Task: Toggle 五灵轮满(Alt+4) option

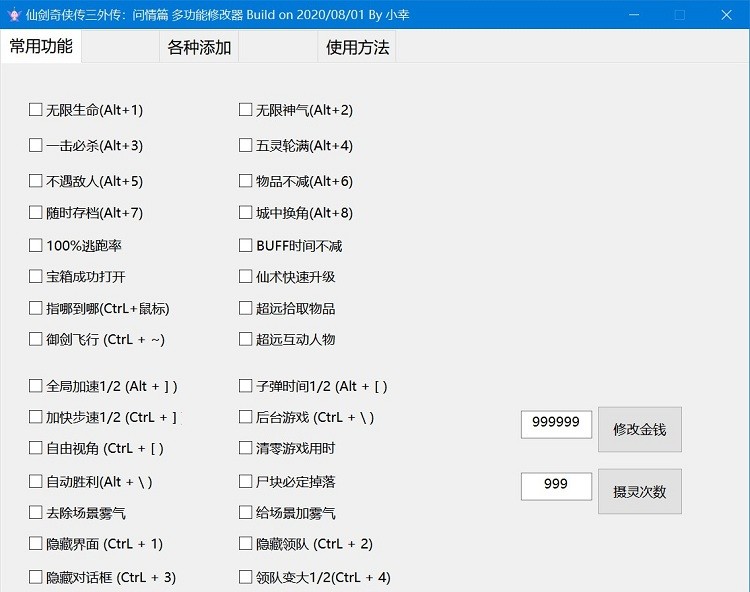Action: [245, 145]
